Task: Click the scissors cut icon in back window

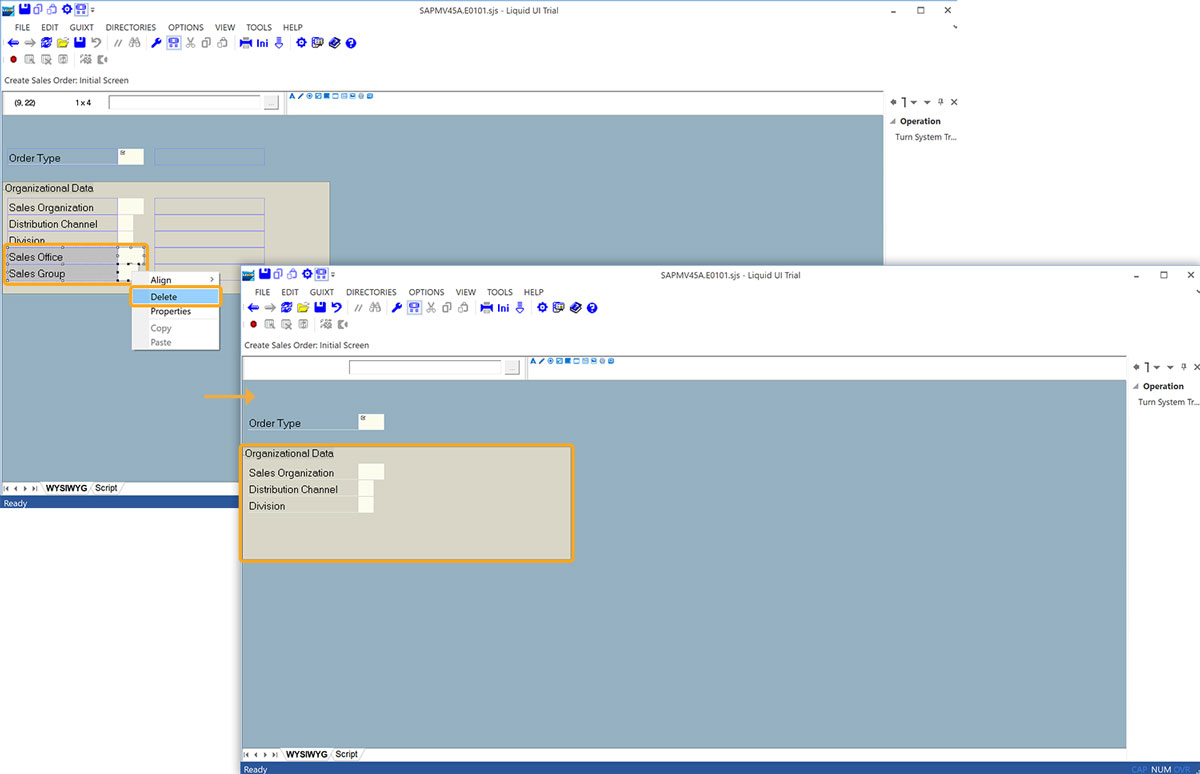Action: click(190, 43)
